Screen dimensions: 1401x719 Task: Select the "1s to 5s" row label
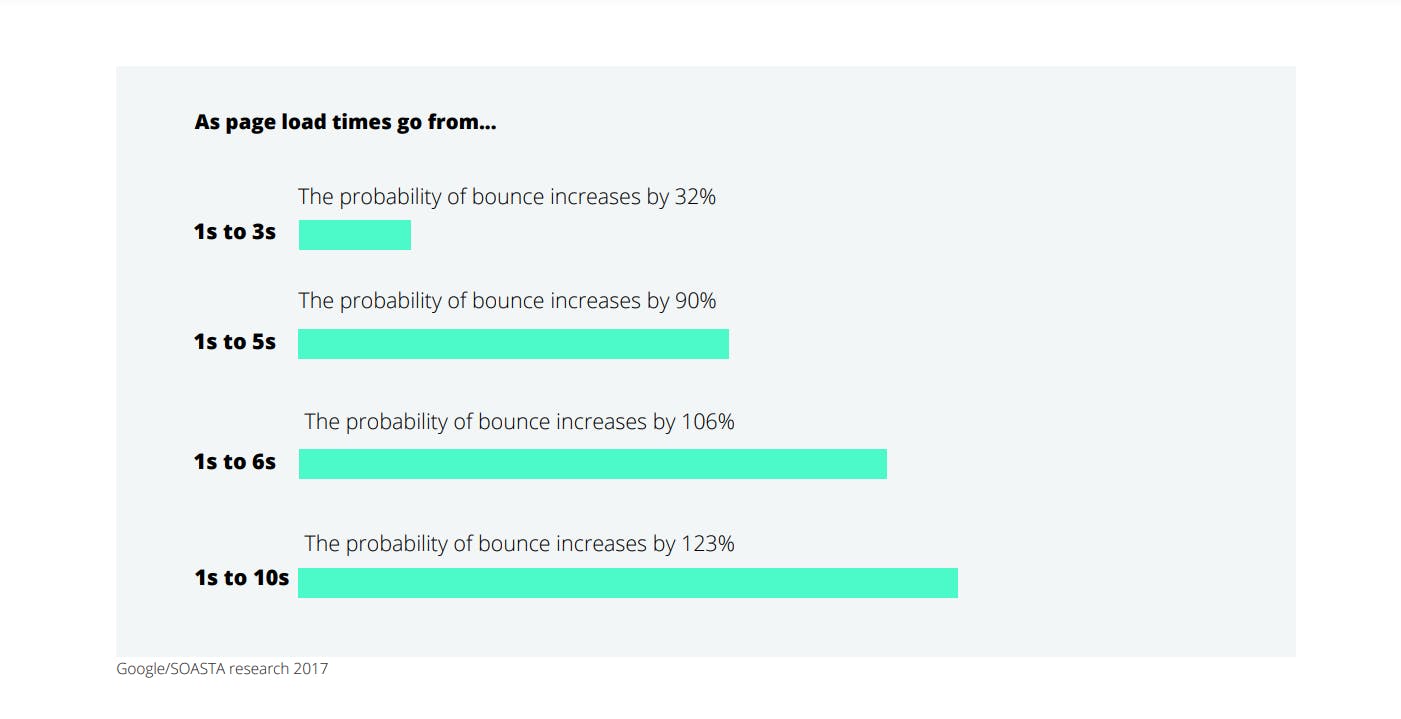coord(234,342)
